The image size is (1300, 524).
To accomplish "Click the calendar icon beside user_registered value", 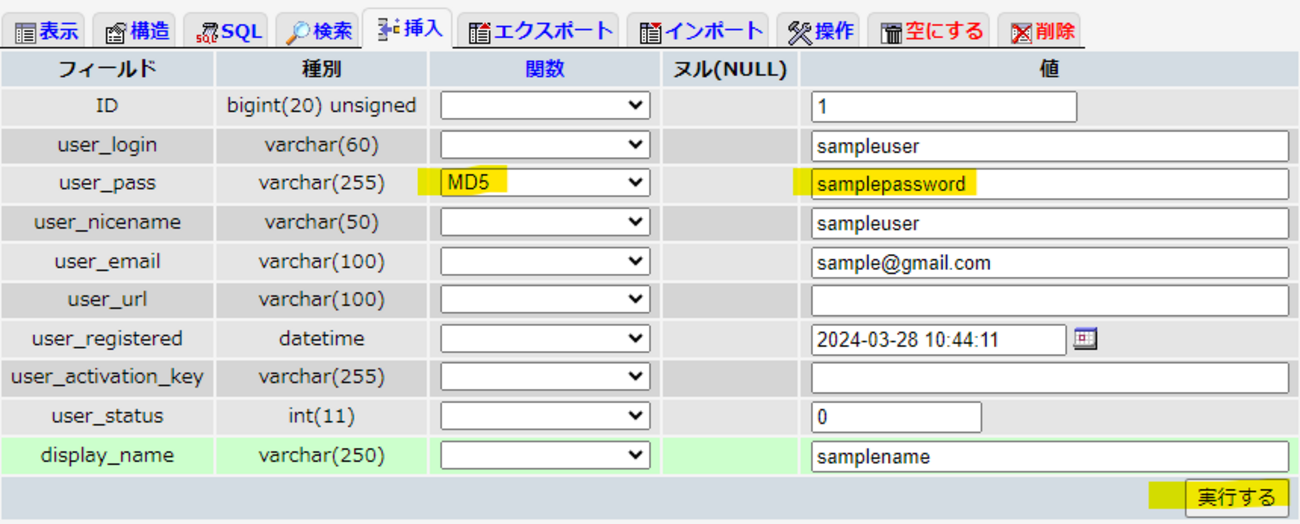I will click(x=1085, y=339).
